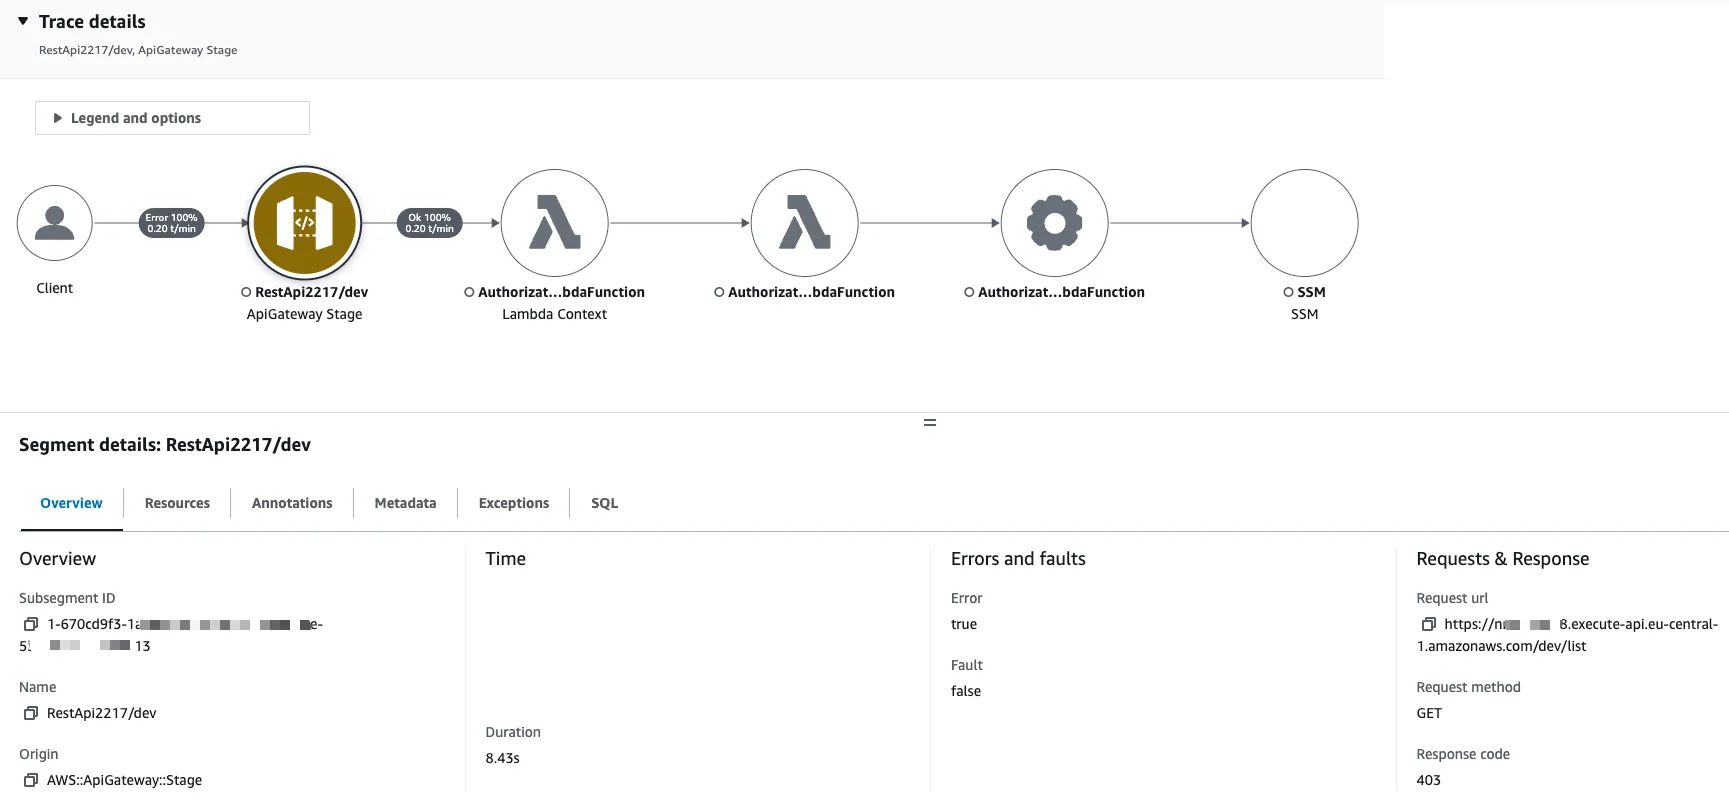Viewport: 1729px width, 806px height.
Task: Select the gear Authorization function node
Action: pos(1055,223)
